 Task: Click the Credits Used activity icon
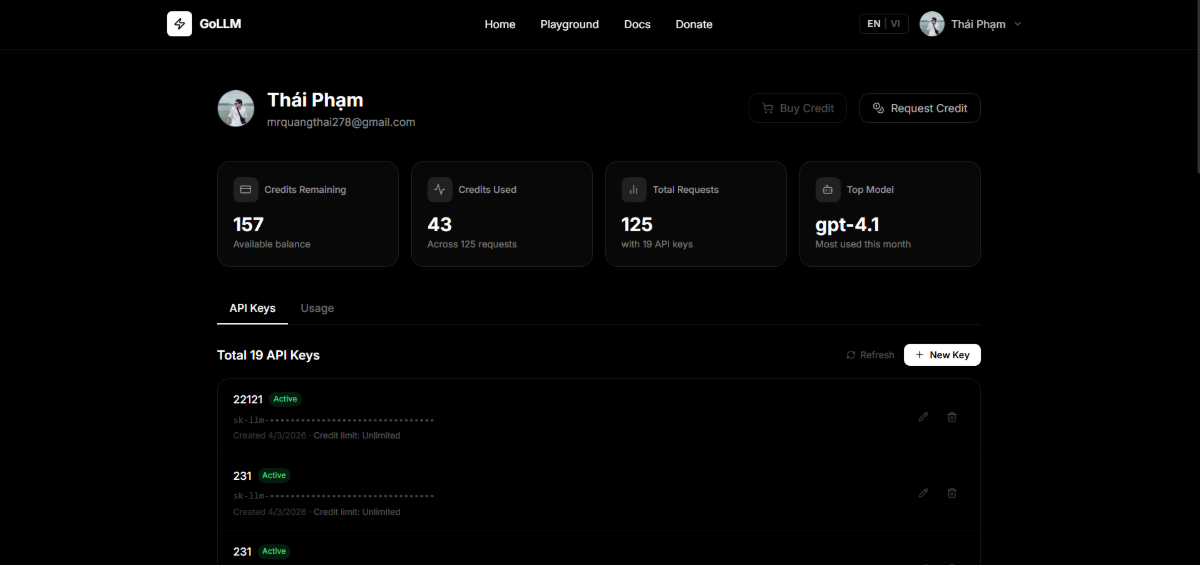click(x=440, y=190)
